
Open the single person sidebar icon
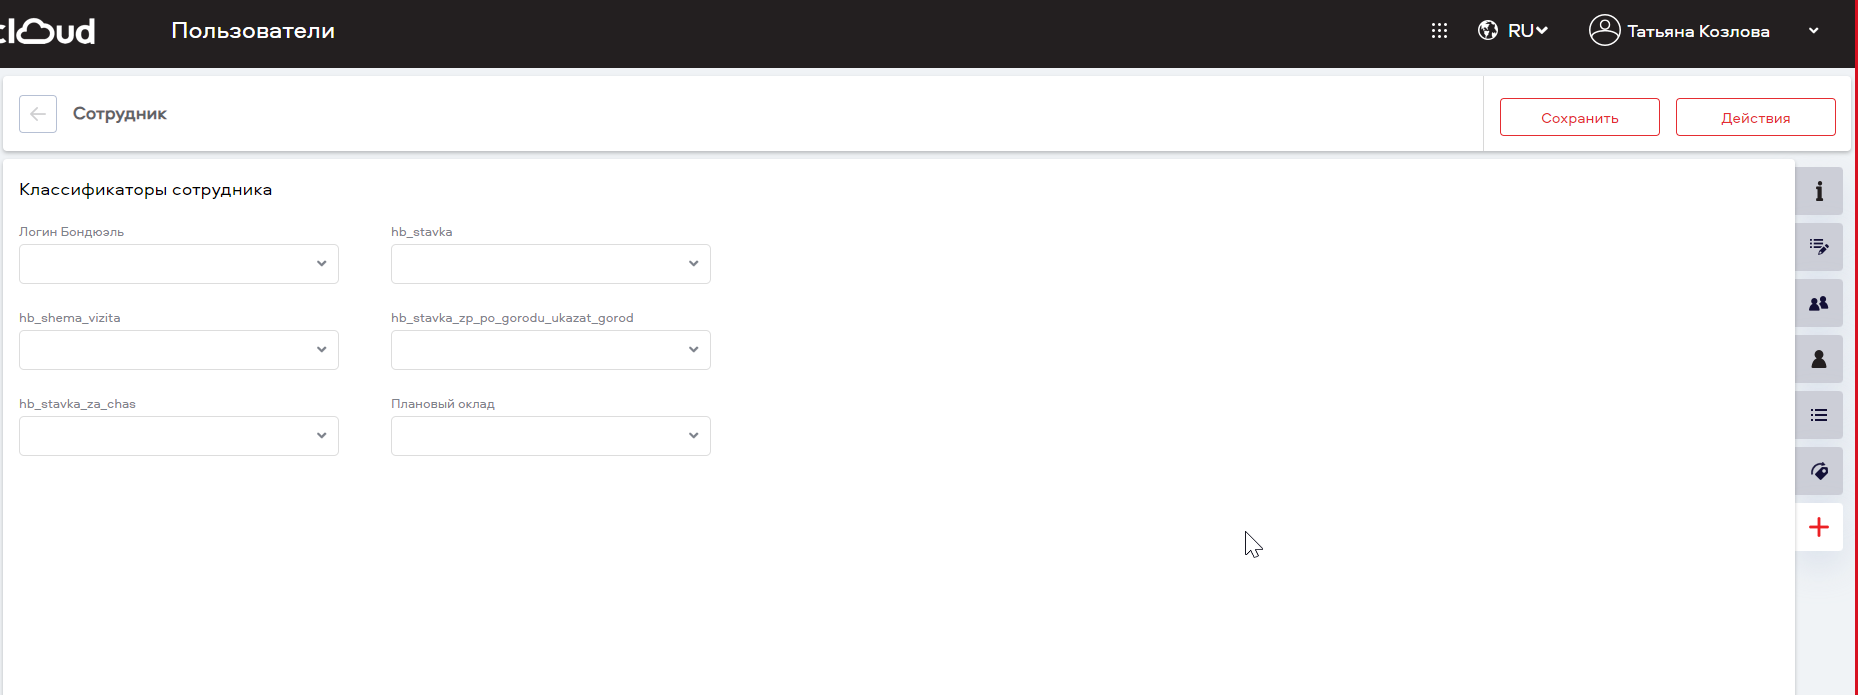1819,359
